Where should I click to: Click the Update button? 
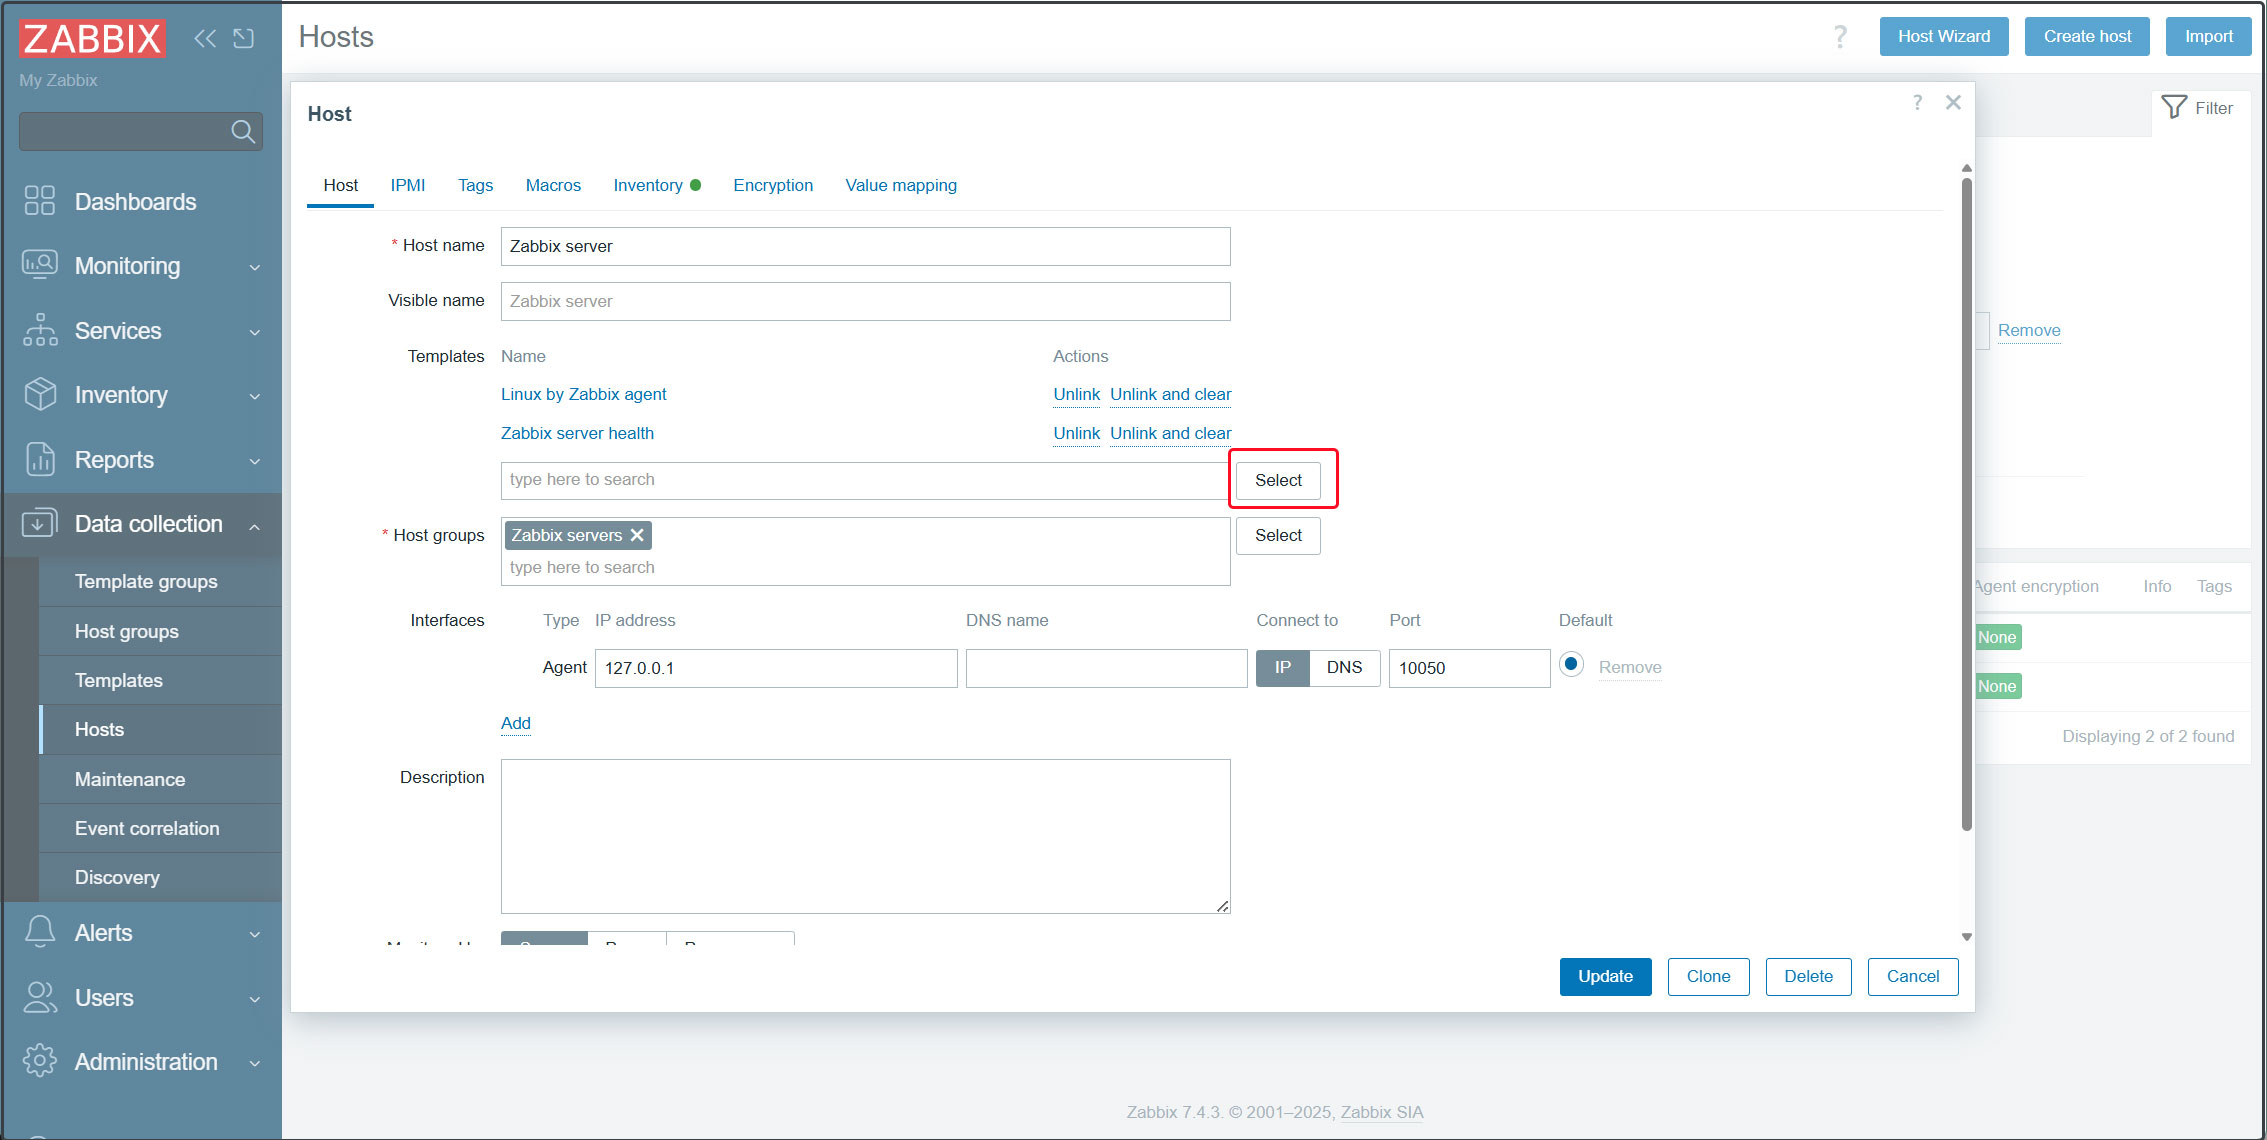[x=1605, y=976]
